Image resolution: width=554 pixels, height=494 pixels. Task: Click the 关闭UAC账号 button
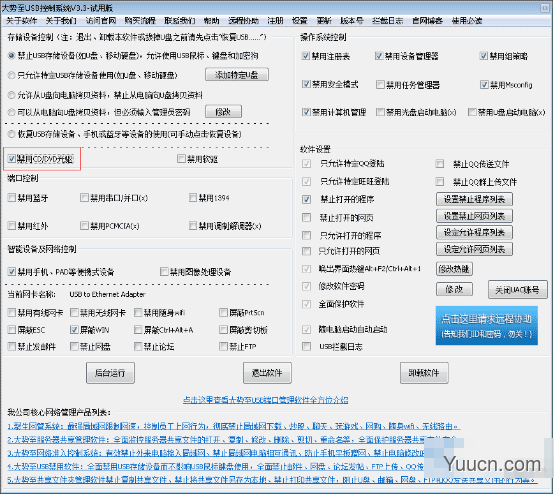518,290
